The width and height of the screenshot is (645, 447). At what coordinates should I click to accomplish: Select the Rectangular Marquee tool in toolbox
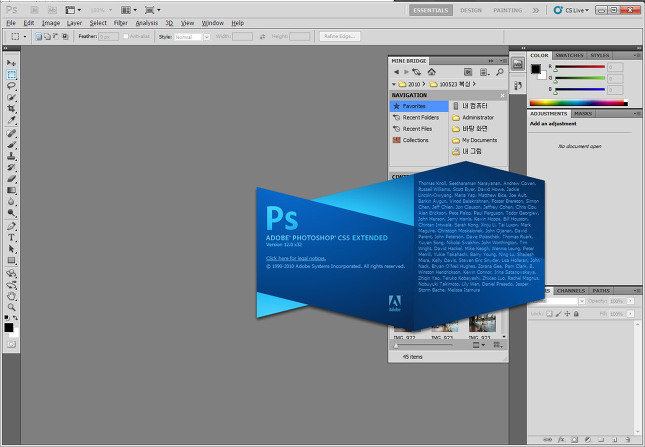coord(11,74)
